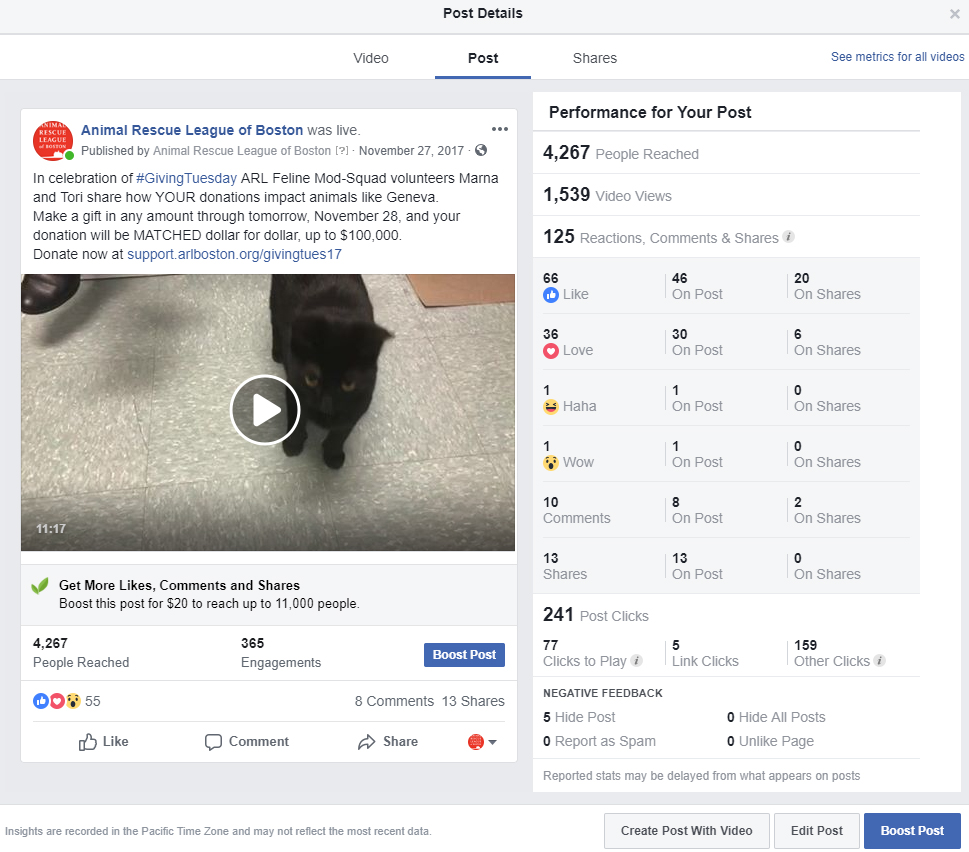Open the post-as identity dropdown arrow
The image size is (969, 852).
(493, 742)
